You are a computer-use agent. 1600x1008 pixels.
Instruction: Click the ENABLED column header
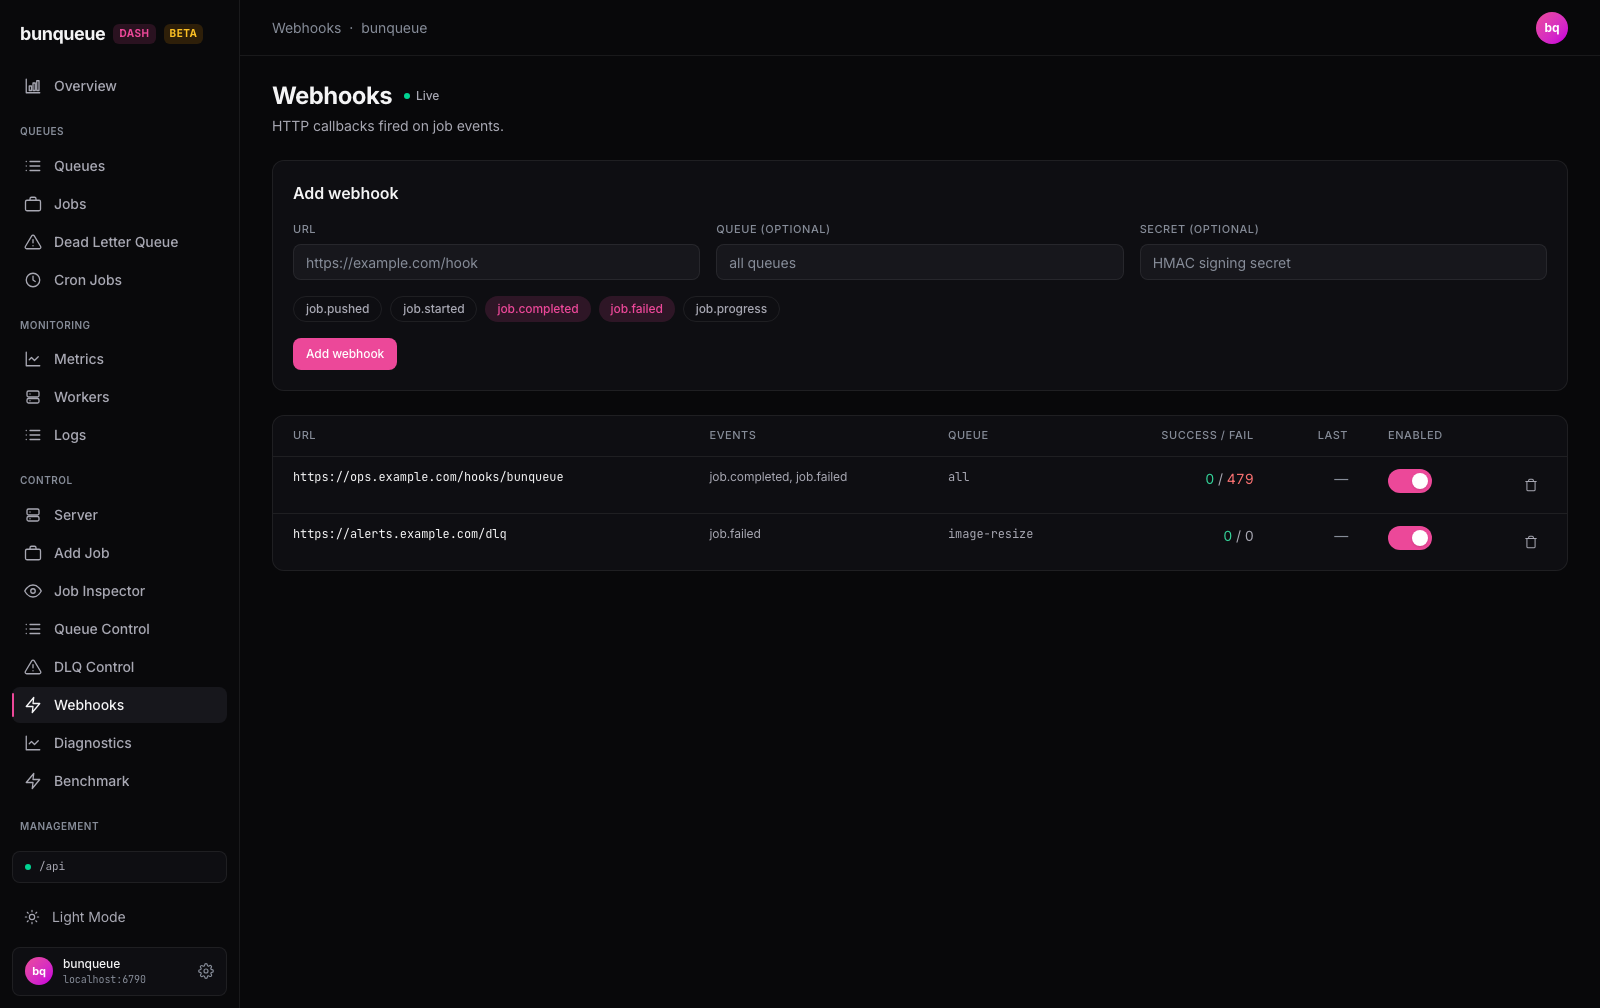click(1415, 435)
